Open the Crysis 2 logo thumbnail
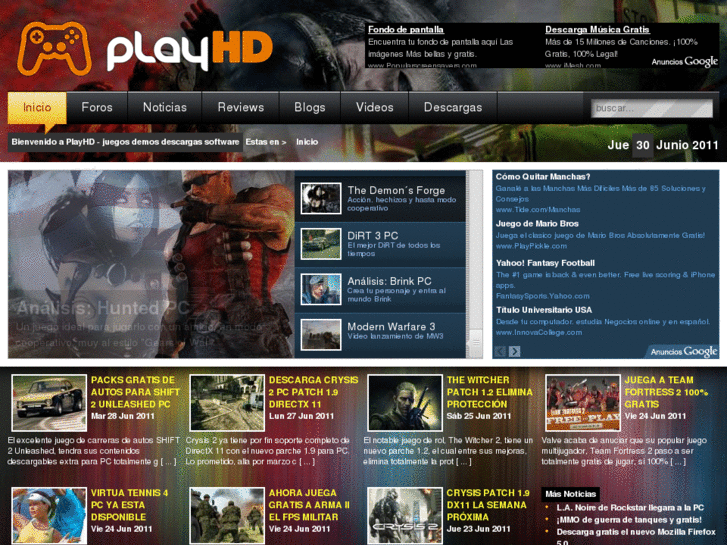 [x=405, y=515]
